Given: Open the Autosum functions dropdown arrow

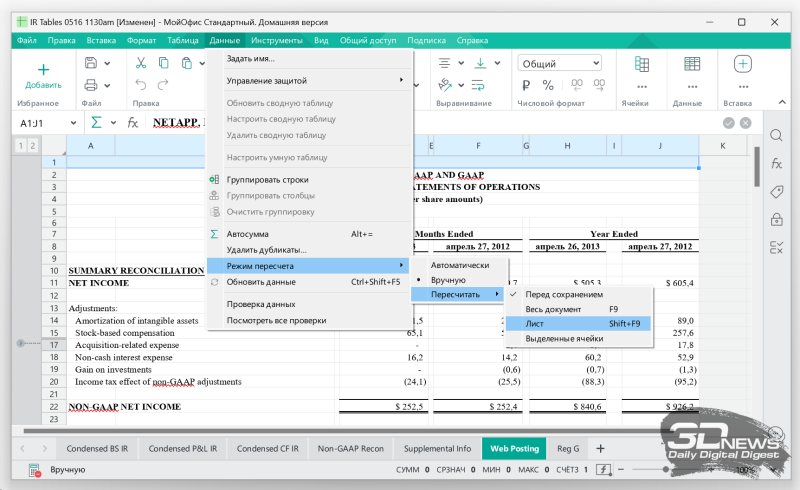Looking at the screenshot, I should (x=113, y=122).
